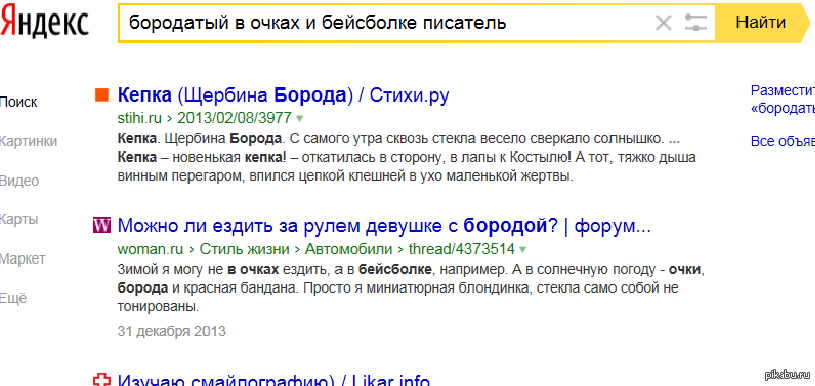Clear the search query with X icon
This screenshot has height=386, width=815.
(664, 23)
